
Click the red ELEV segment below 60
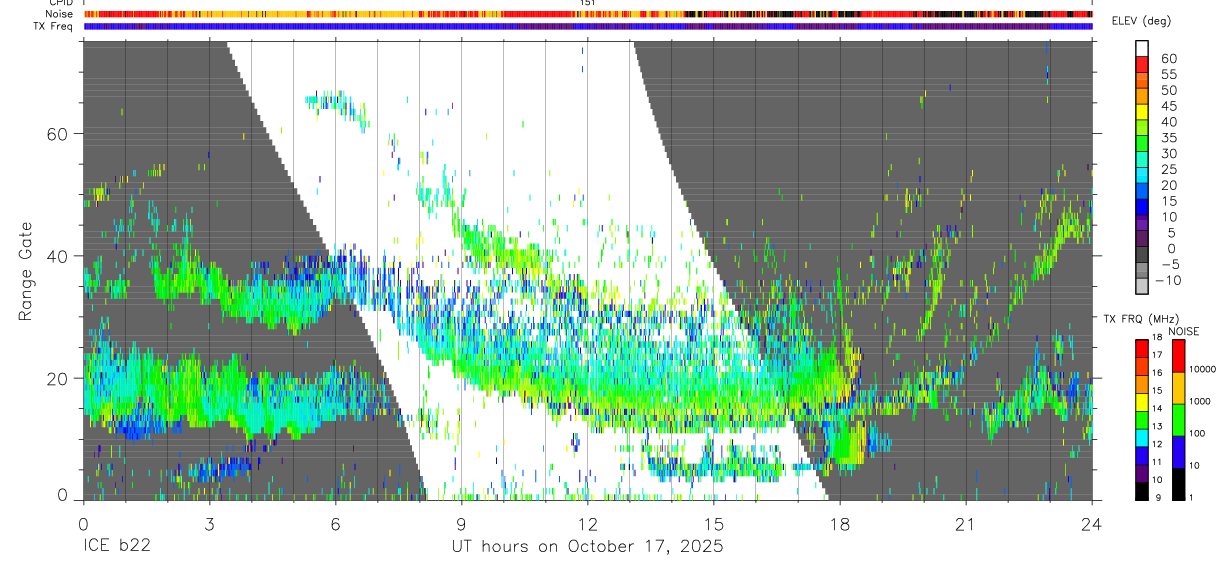point(1142,64)
